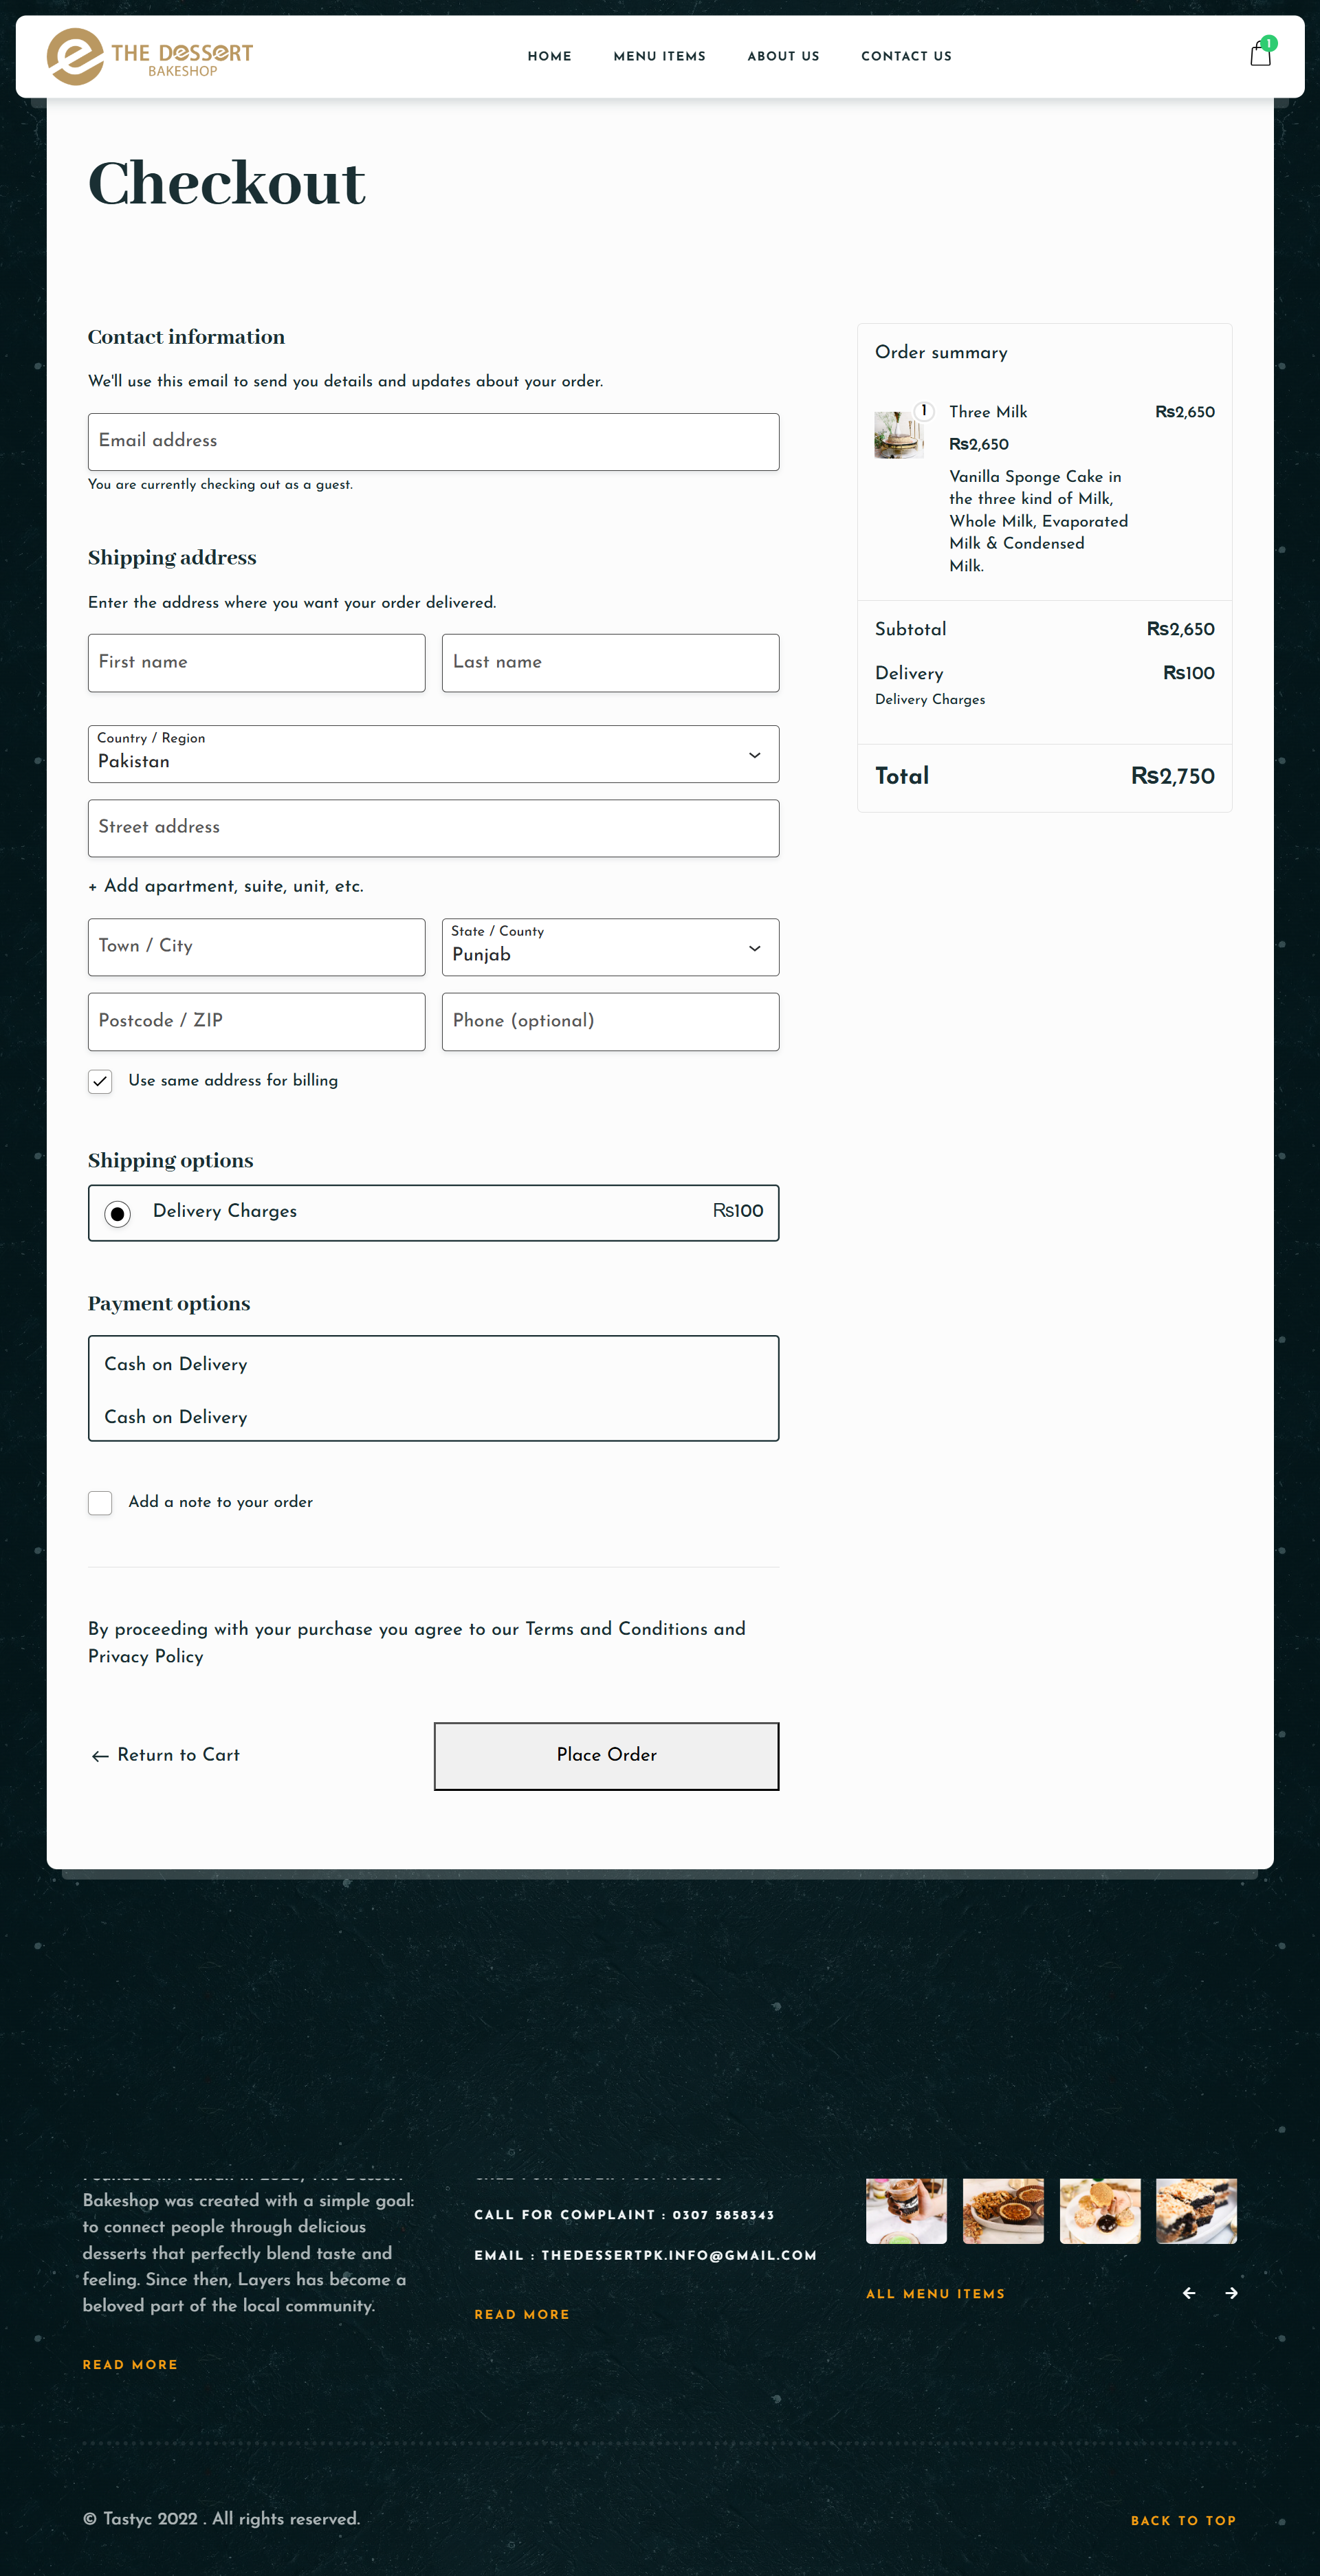This screenshot has width=1320, height=2576.
Task: Enable Add a note to your order
Action: (x=100, y=1502)
